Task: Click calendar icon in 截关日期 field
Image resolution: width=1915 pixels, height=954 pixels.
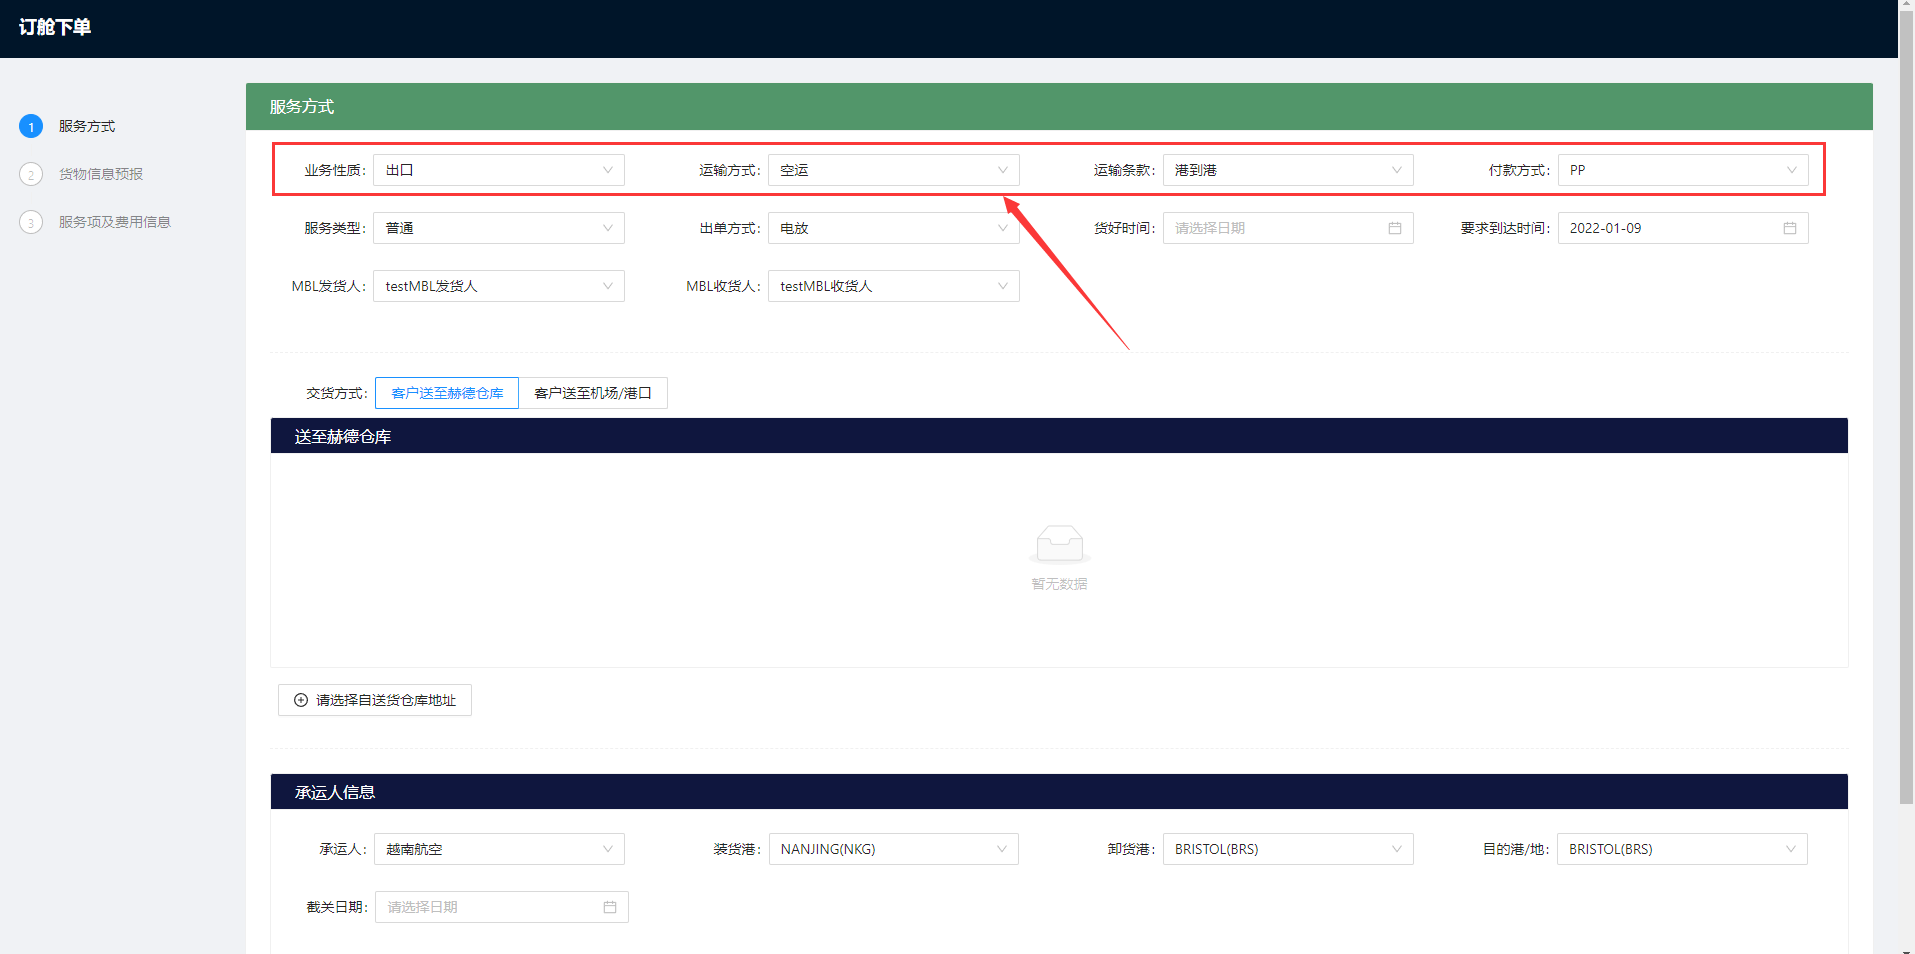Action: pyautogui.click(x=609, y=907)
